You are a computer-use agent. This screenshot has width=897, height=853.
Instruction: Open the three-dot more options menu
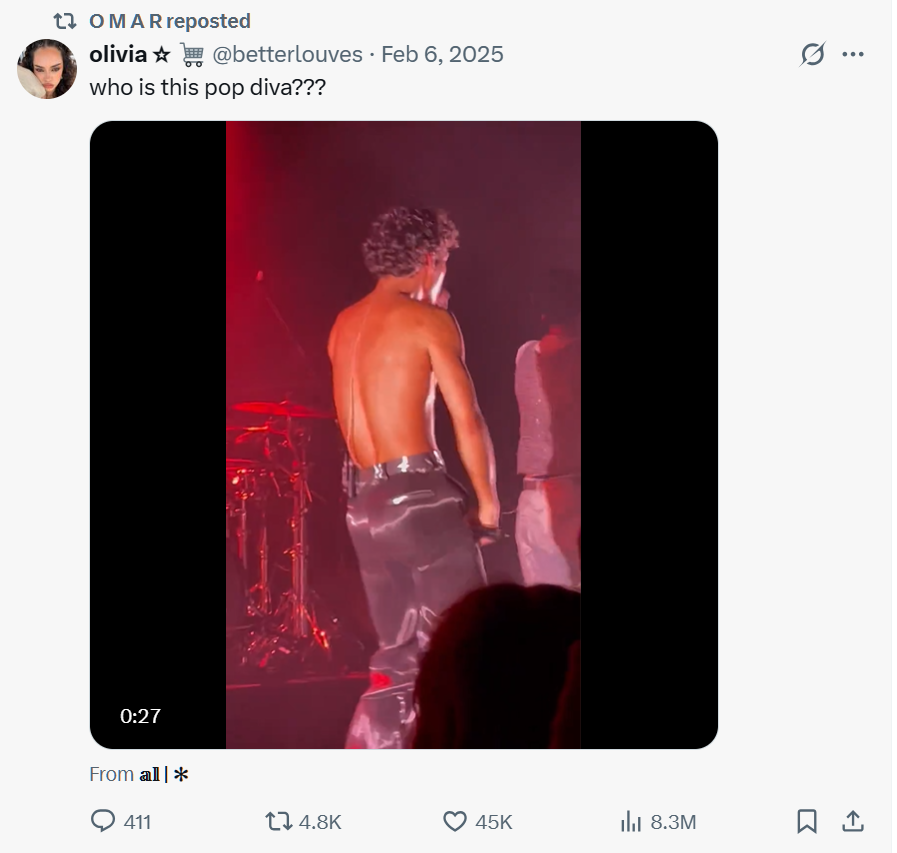click(x=853, y=54)
